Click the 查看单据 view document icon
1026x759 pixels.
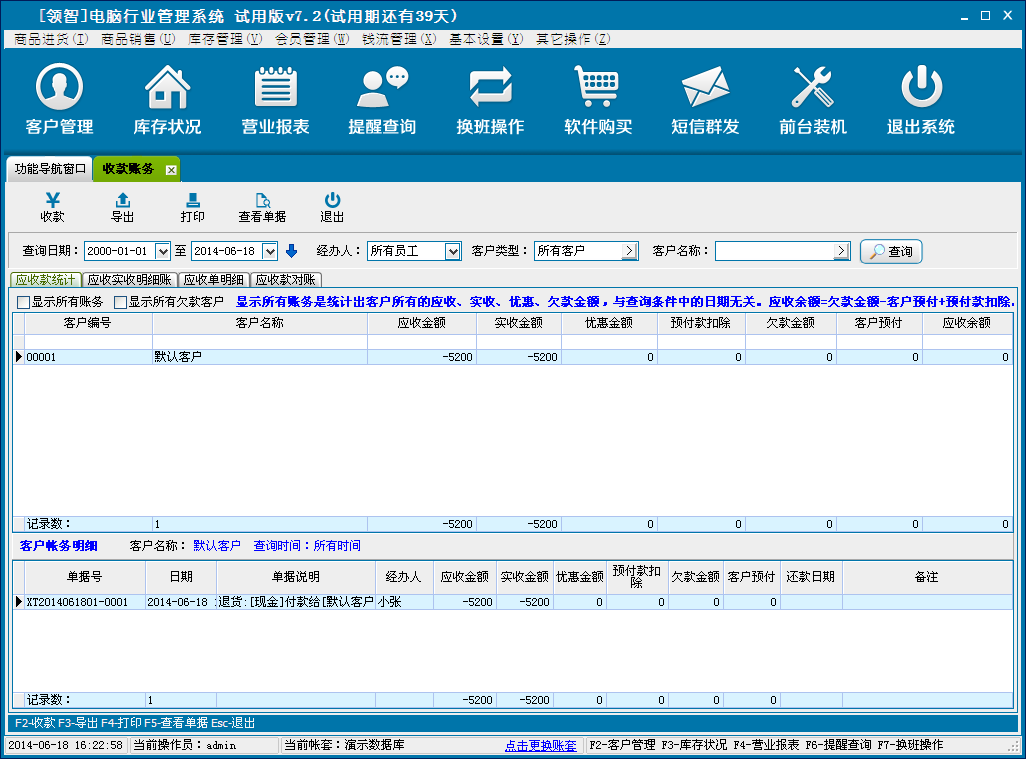(262, 207)
